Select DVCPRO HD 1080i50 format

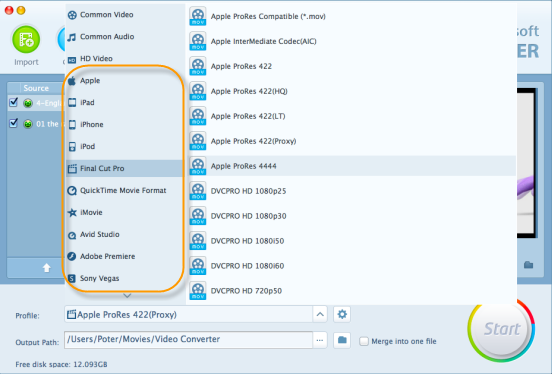pos(352,241)
